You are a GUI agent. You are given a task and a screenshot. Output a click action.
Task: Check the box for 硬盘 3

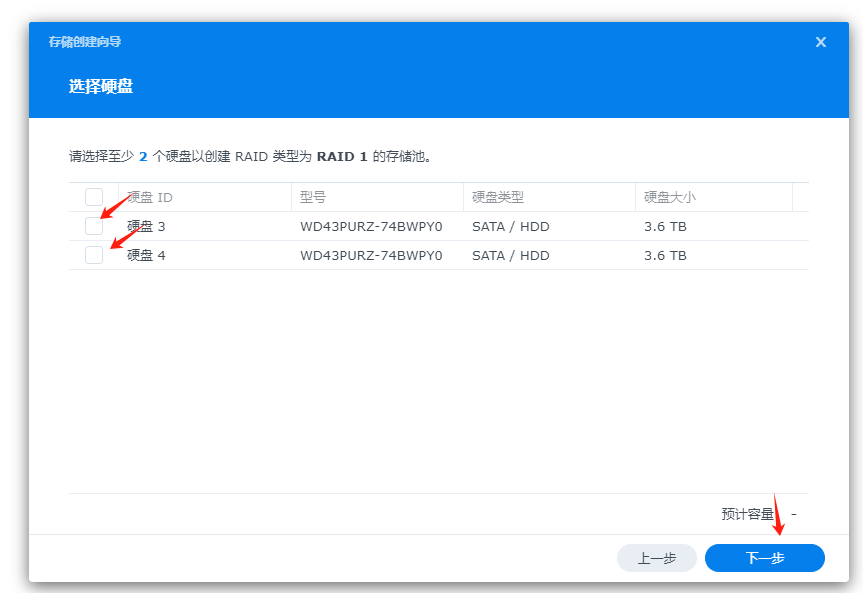pyautogui.click(x=94, y=226)
